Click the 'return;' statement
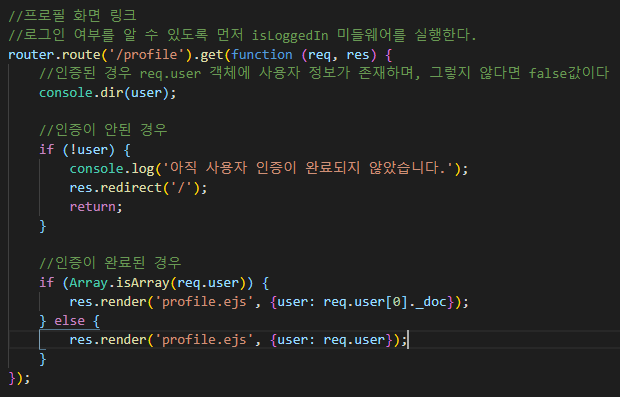Screen dimensions: 620x397 [x=96, y=207]
